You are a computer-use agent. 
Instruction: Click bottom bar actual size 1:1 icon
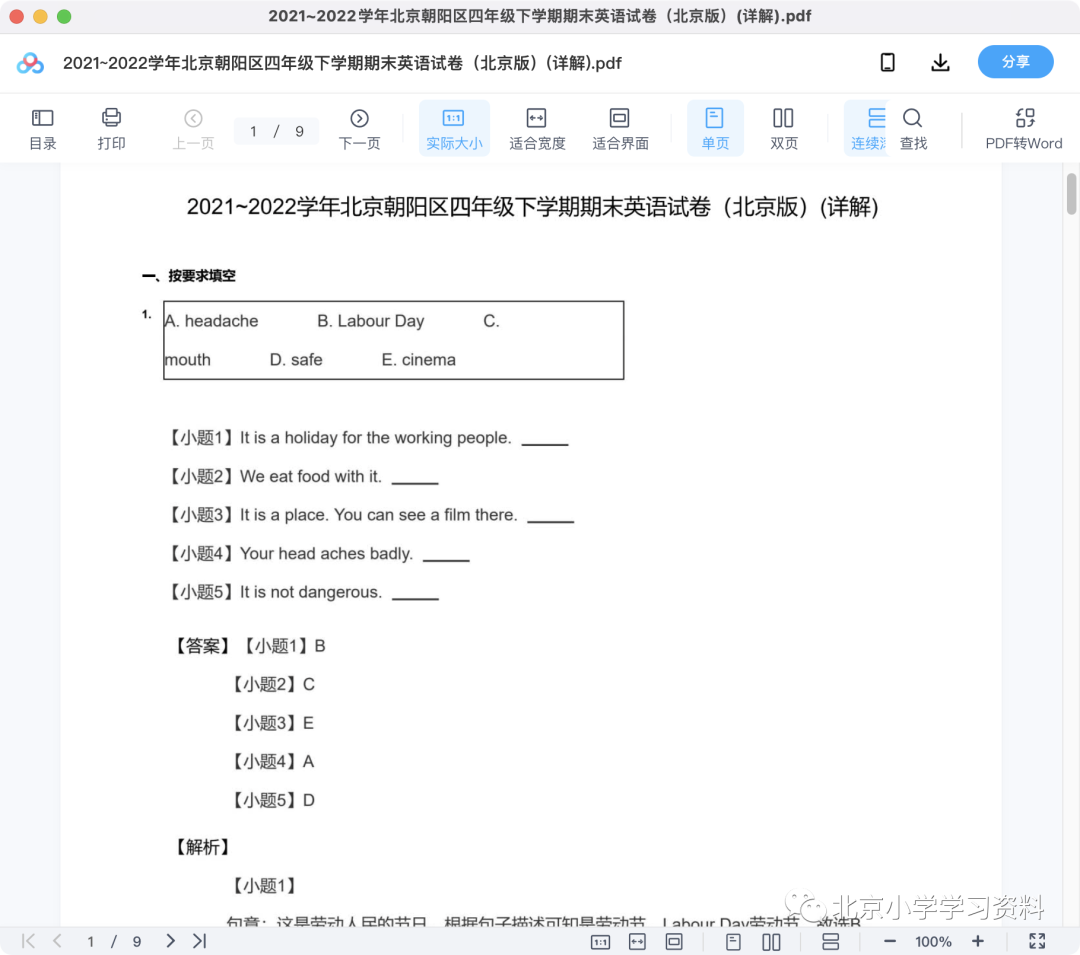click(601, 941)
